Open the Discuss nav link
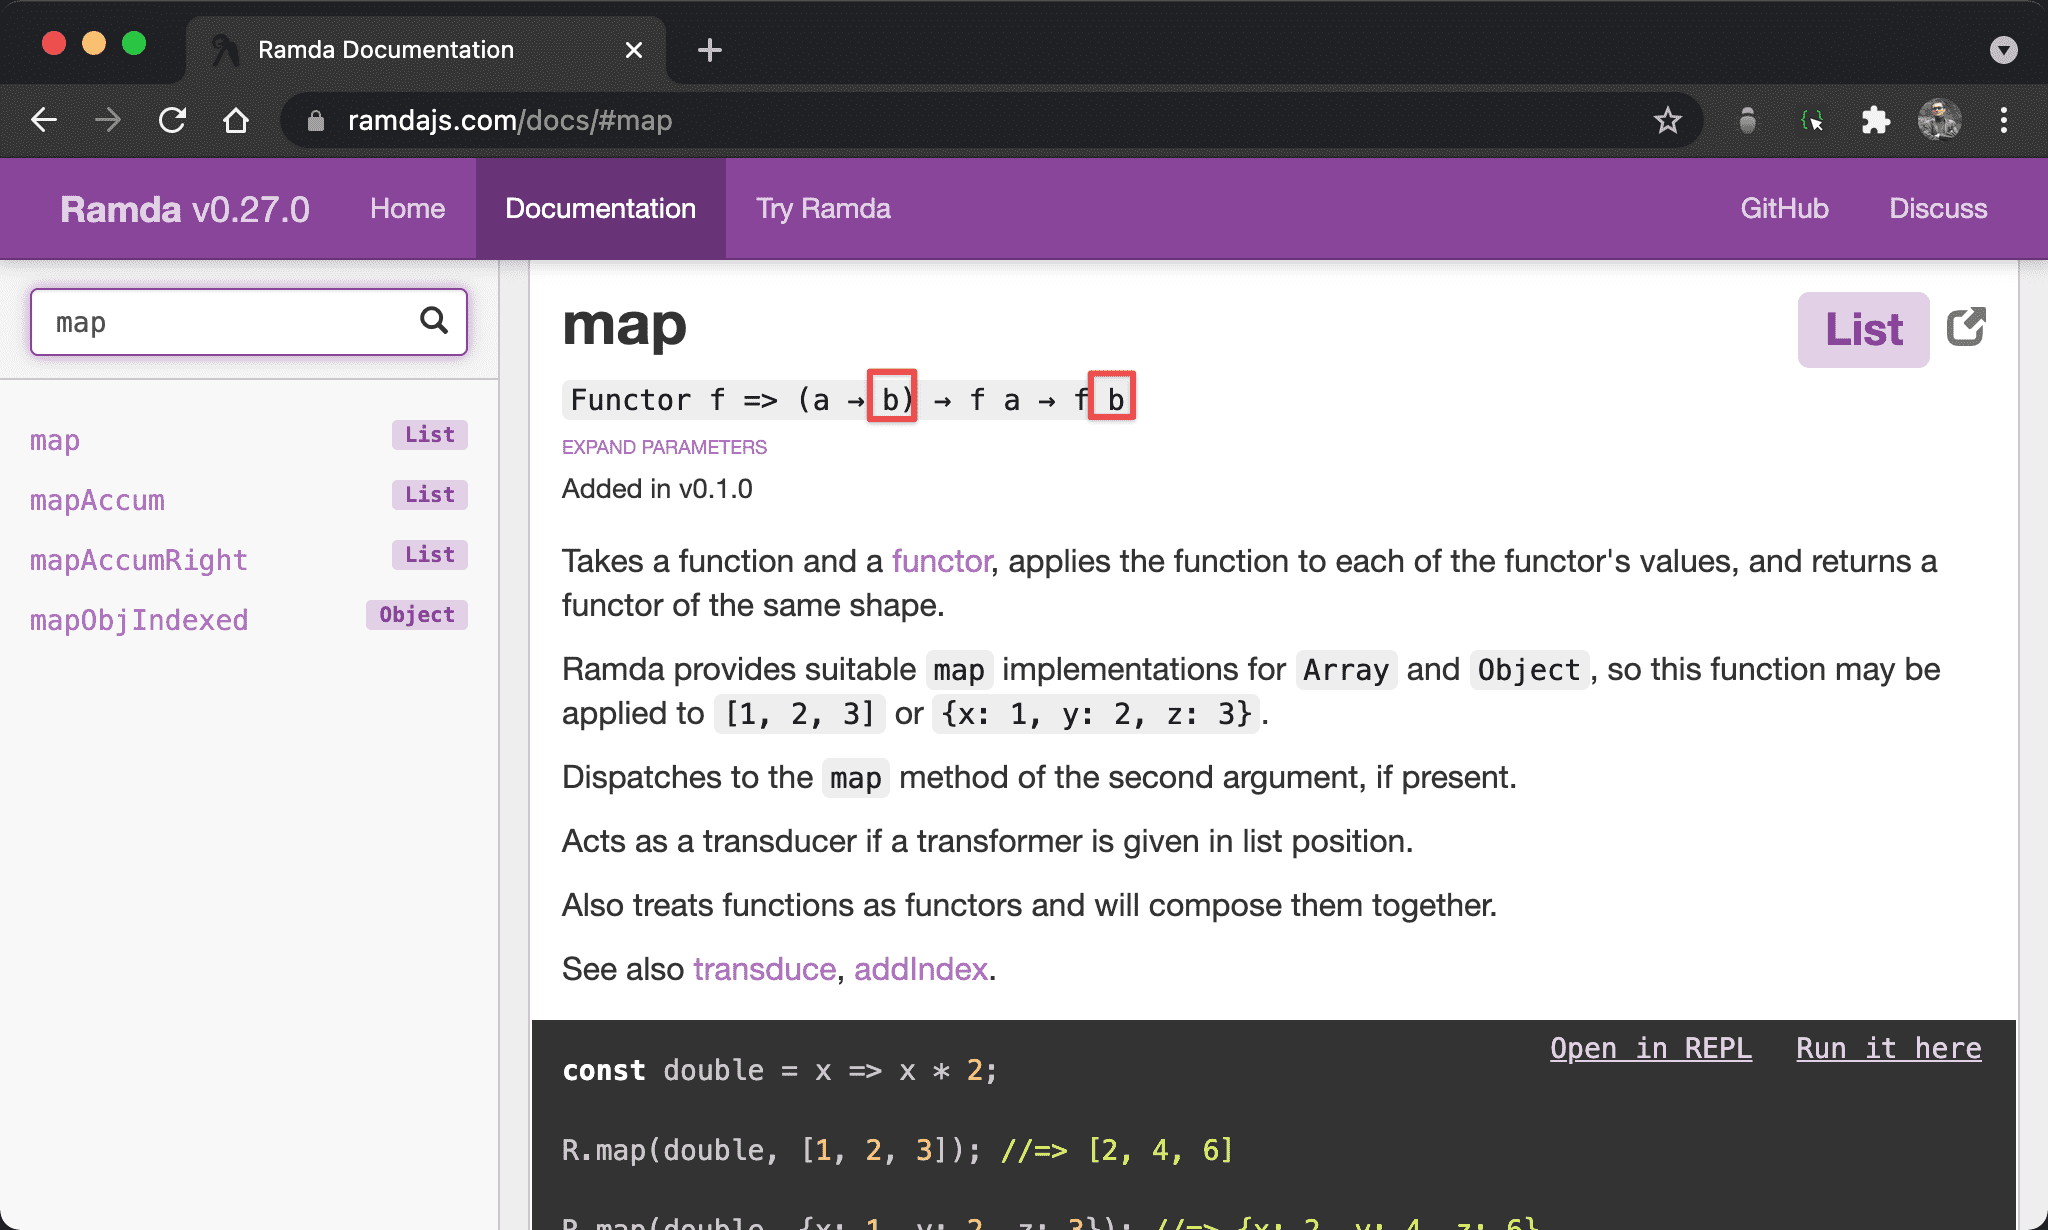Screen dimensions: 2048x1230 pos(1938,209)
